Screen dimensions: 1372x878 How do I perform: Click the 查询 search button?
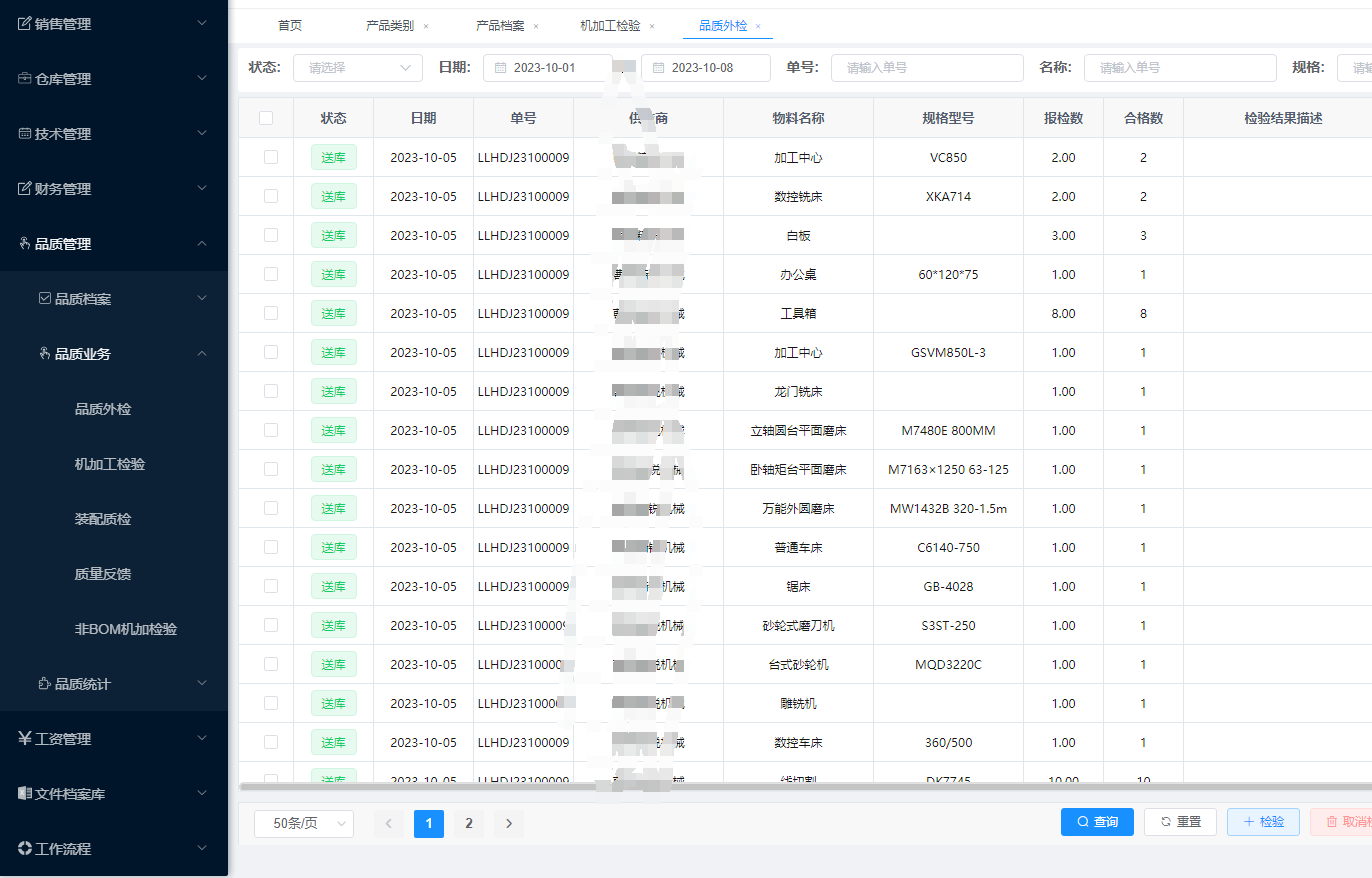1097,822
